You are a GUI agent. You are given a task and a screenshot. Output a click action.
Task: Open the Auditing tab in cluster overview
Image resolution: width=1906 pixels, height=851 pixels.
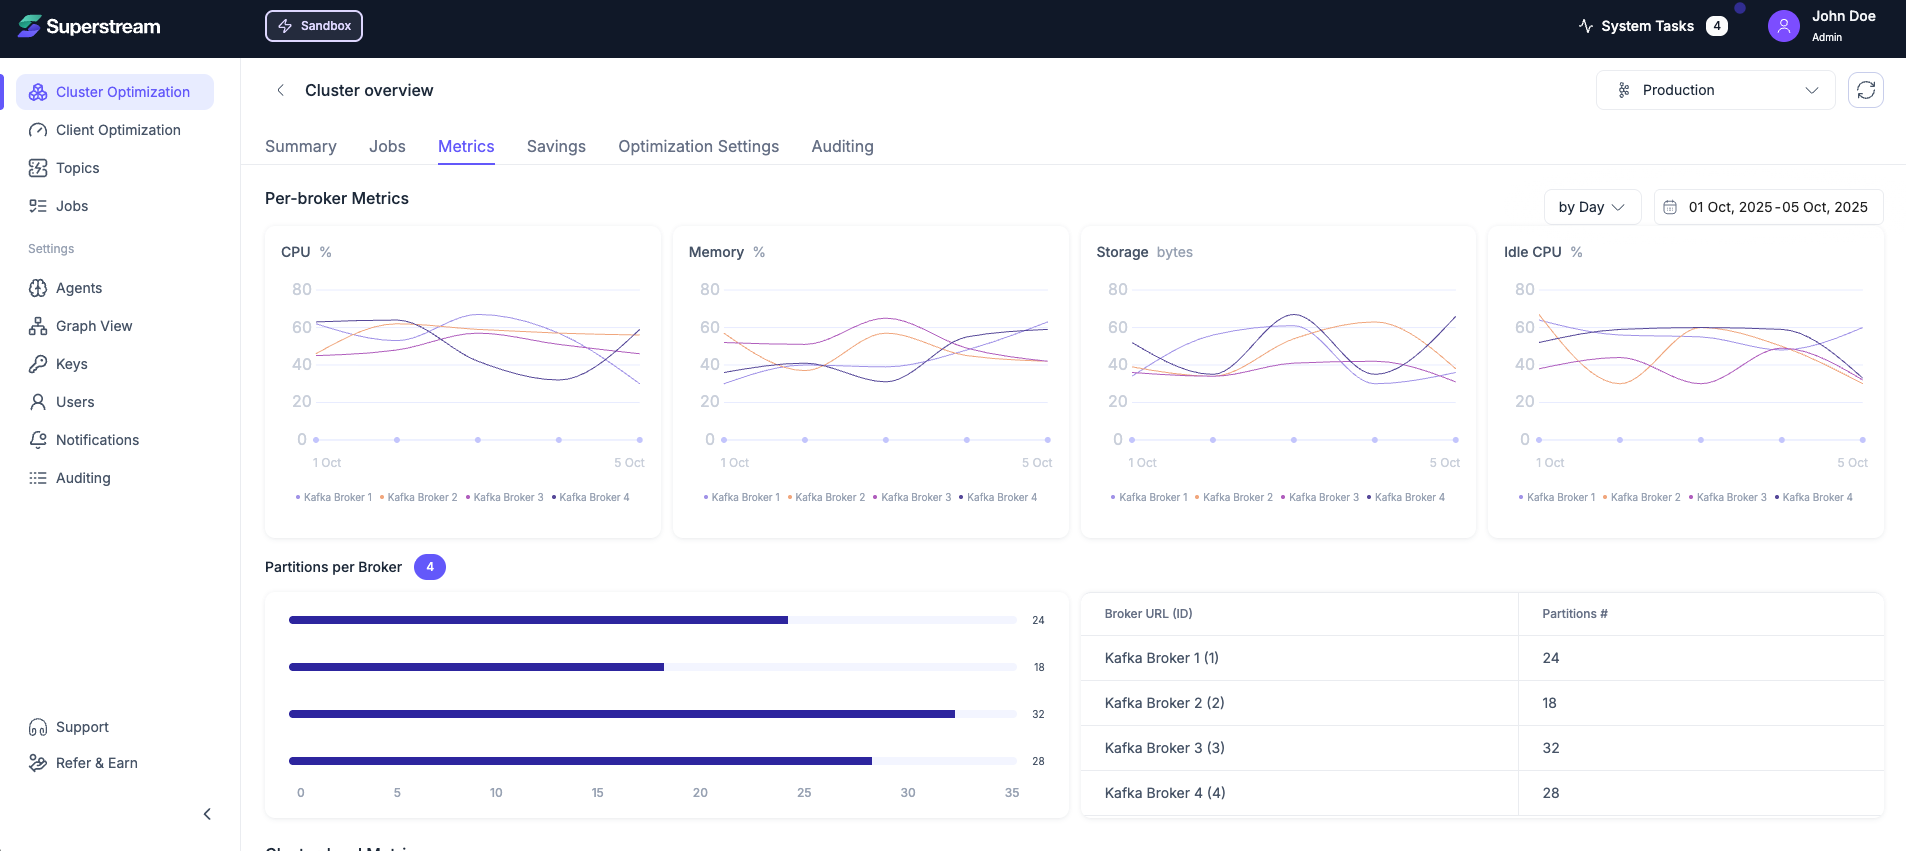843,146
